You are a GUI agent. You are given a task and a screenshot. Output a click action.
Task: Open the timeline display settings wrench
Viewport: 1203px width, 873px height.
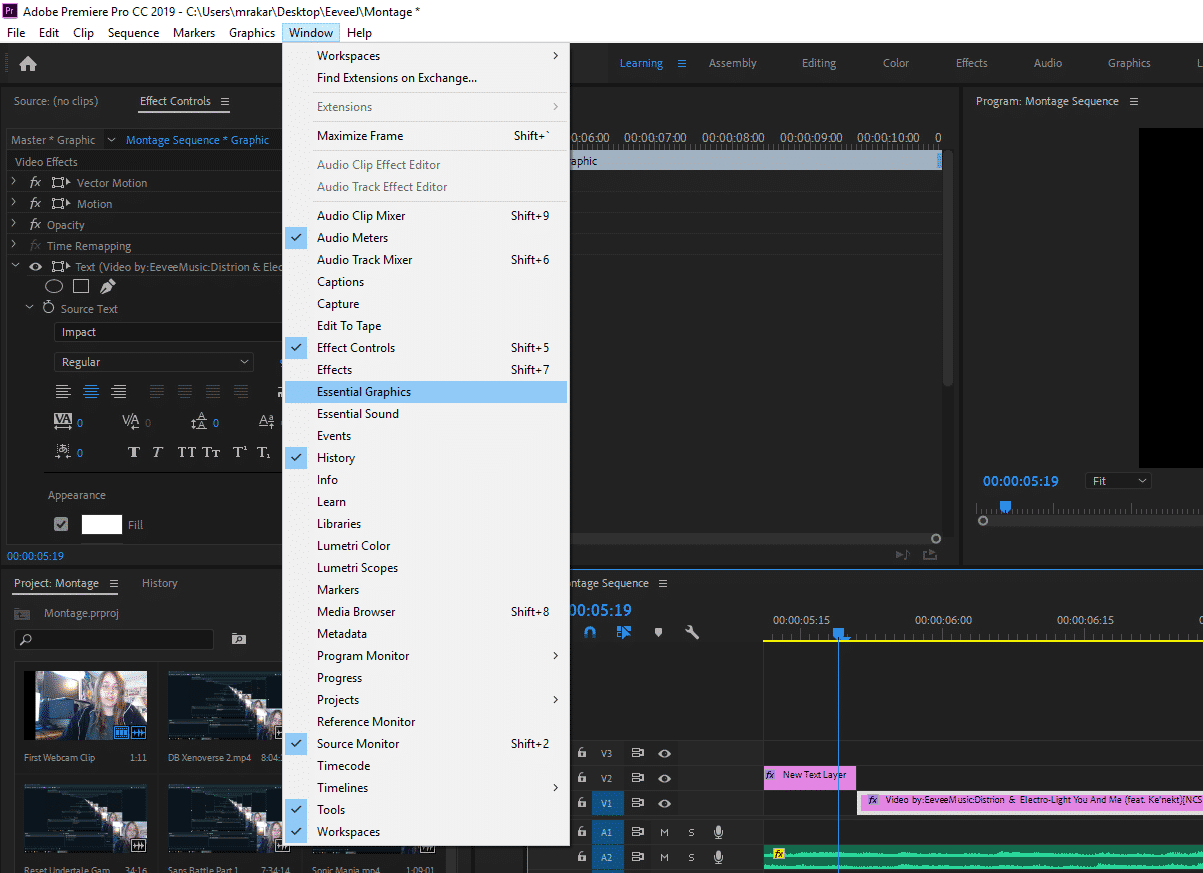point(693,632)
